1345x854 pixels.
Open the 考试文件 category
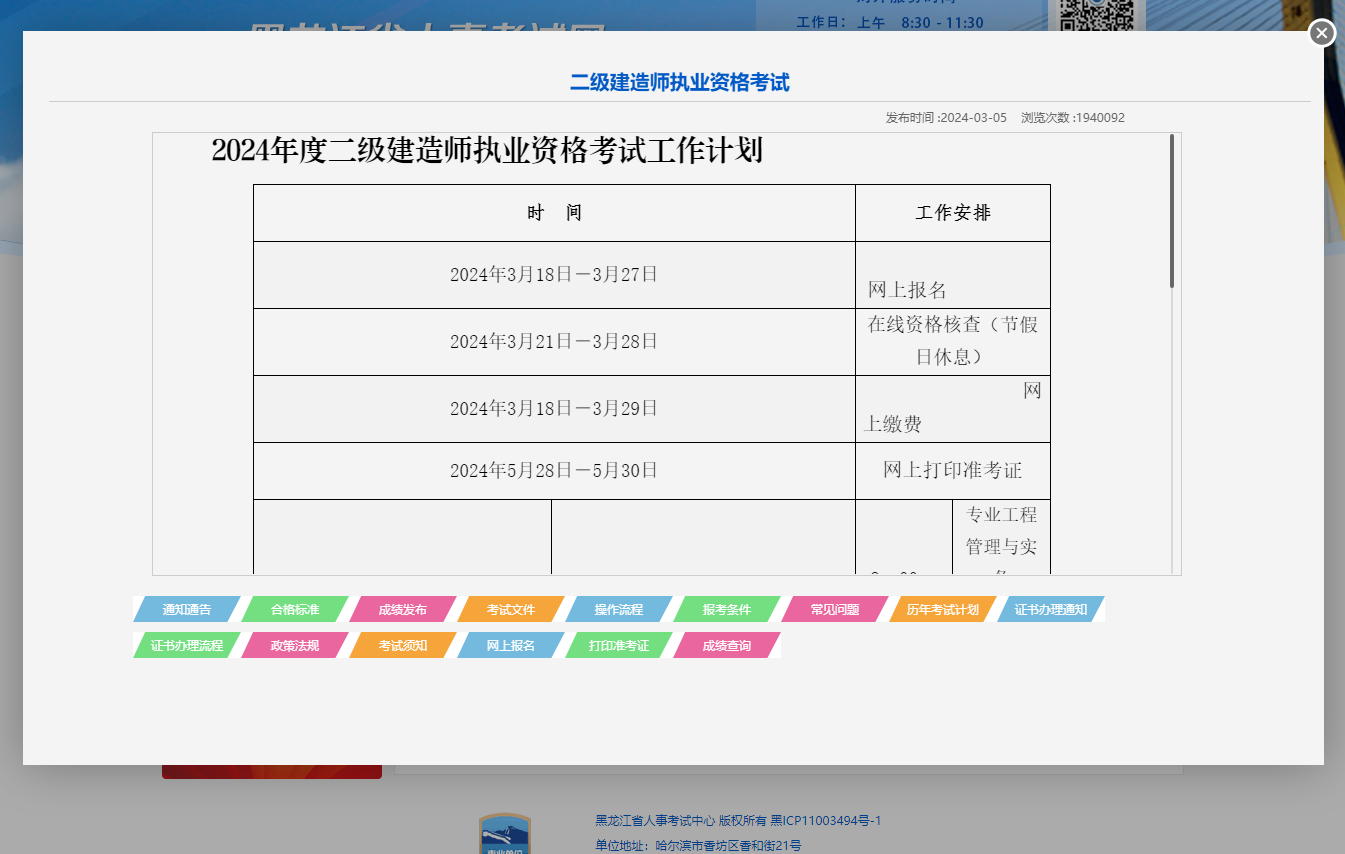(512, 609)
